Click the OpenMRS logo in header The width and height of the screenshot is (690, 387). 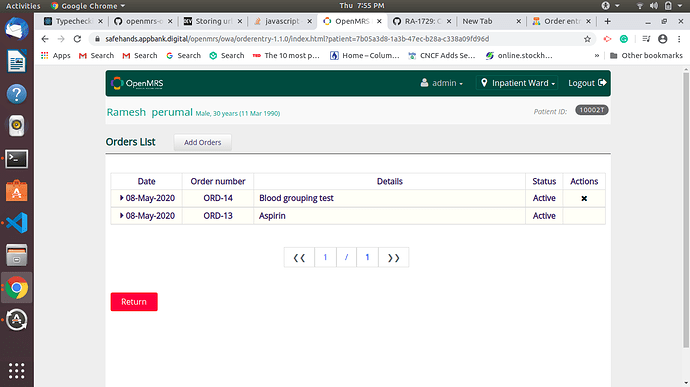(x=137, y=83)
